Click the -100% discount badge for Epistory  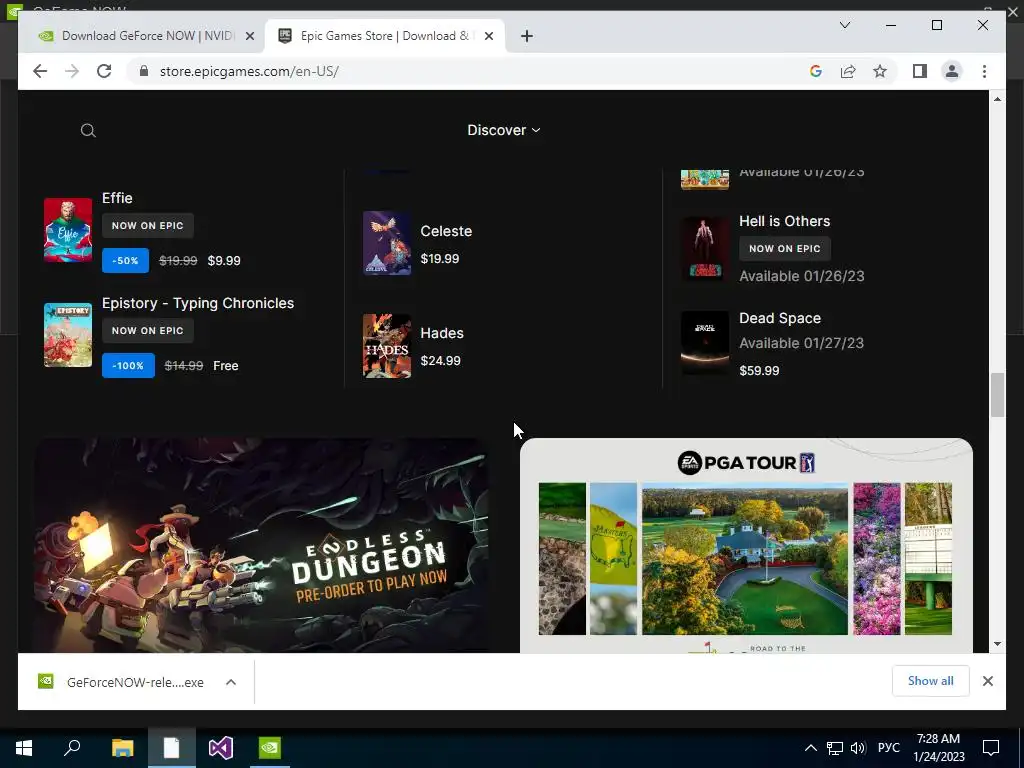pyautogui.click(x=128, y=366)
